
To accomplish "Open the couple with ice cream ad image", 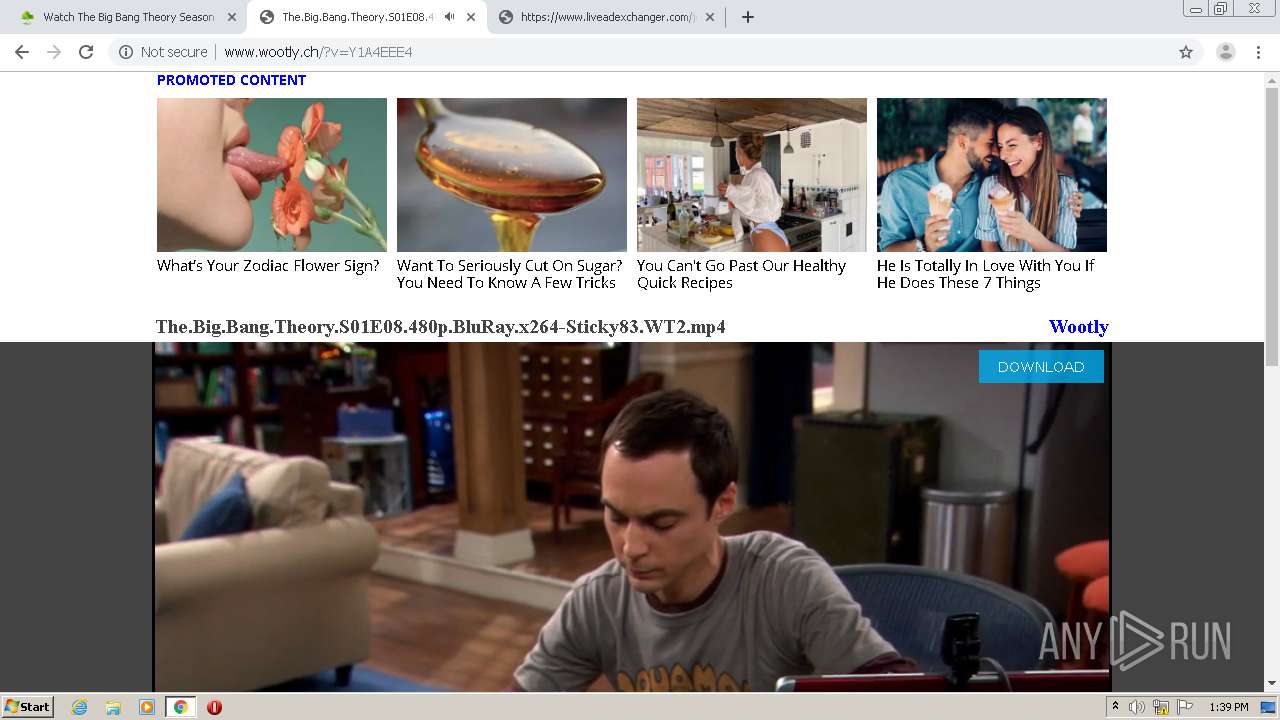I will click(992, 175).
